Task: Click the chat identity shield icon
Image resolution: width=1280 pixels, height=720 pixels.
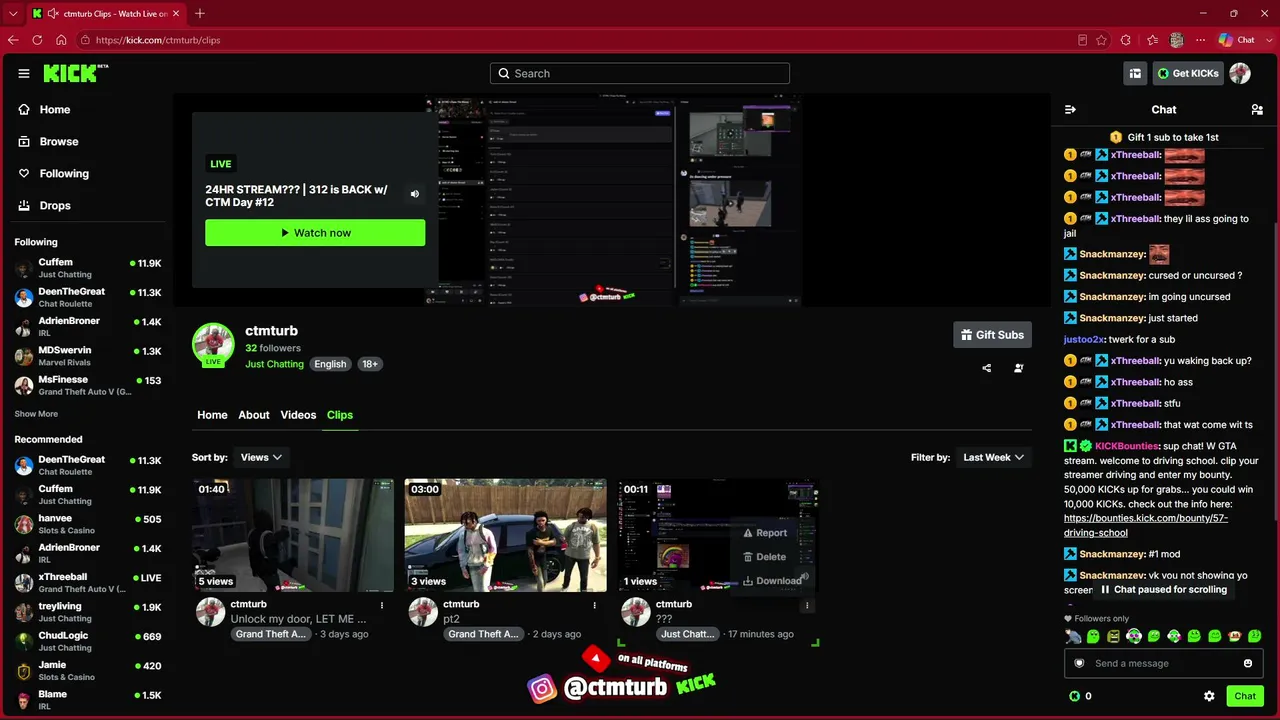Action: tap(1079, 663)
